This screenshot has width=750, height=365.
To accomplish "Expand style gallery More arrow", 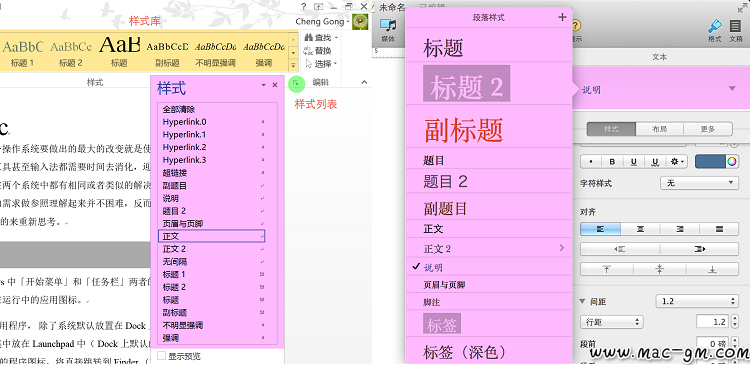I will pyautogui.click(x=292, y=65).
